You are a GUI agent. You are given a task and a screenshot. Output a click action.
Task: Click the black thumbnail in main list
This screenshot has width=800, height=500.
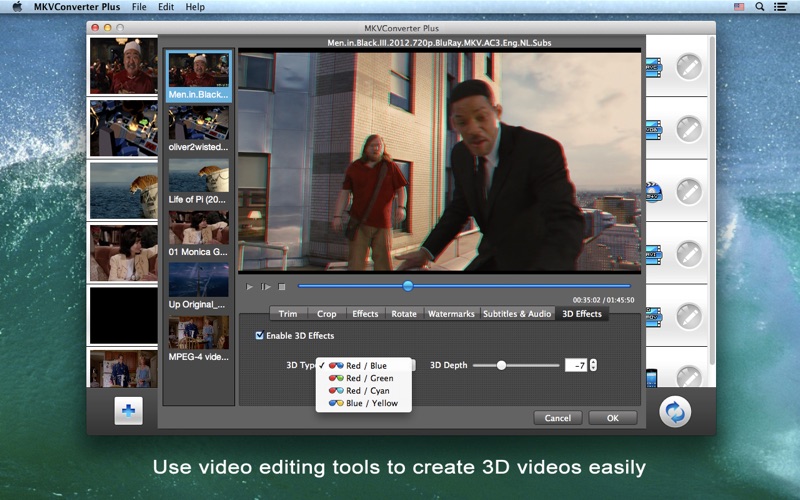click(123, 315)
